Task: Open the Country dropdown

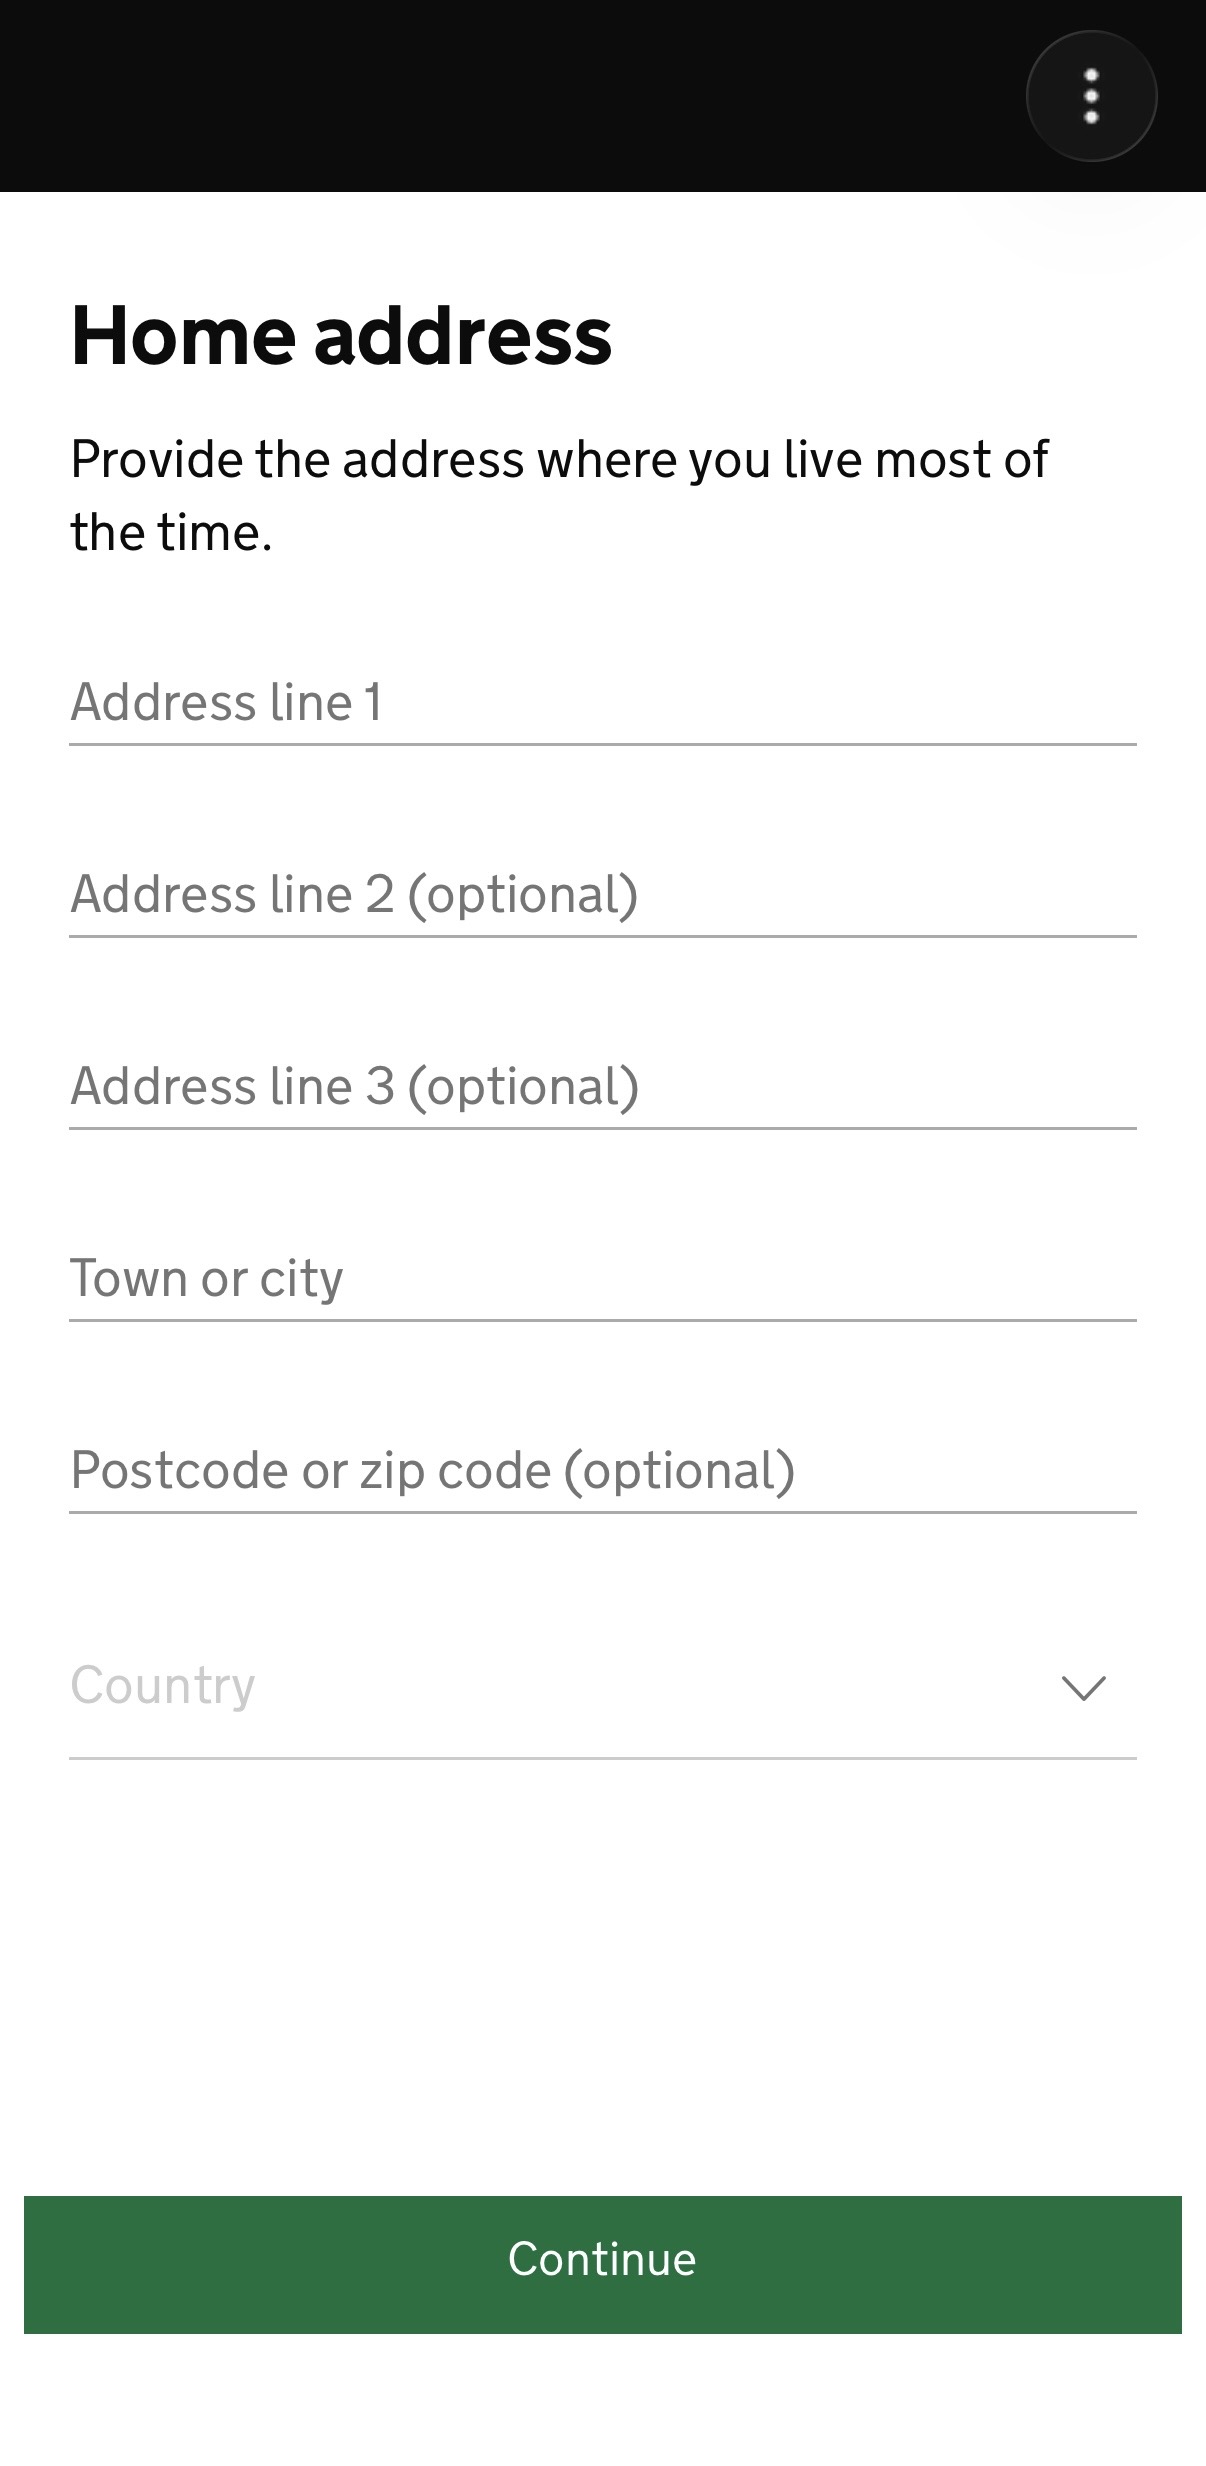Action: click(602, 1687)
